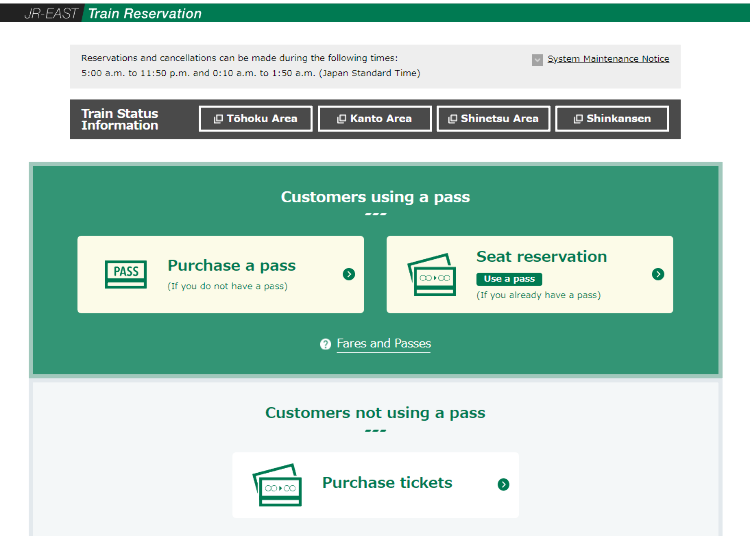750x536 pixels.
Task: Click the Purchase tickets arrow chevron
Action: pyautogui.click(x=503, y=484)
